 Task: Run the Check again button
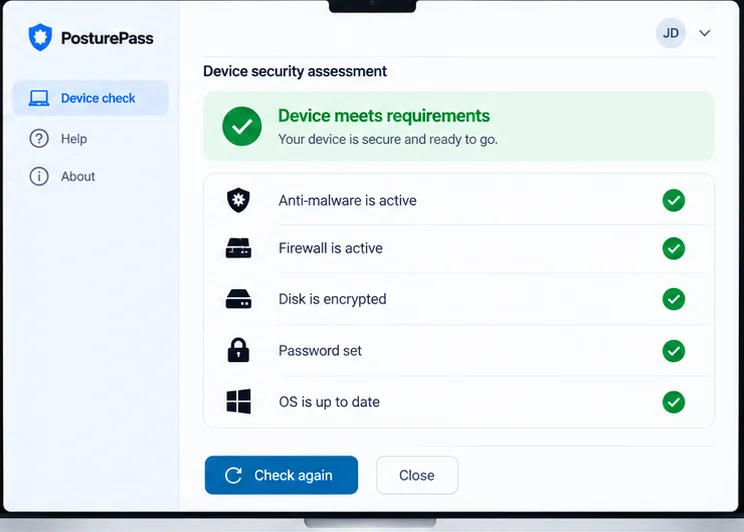tap(281, 475)
